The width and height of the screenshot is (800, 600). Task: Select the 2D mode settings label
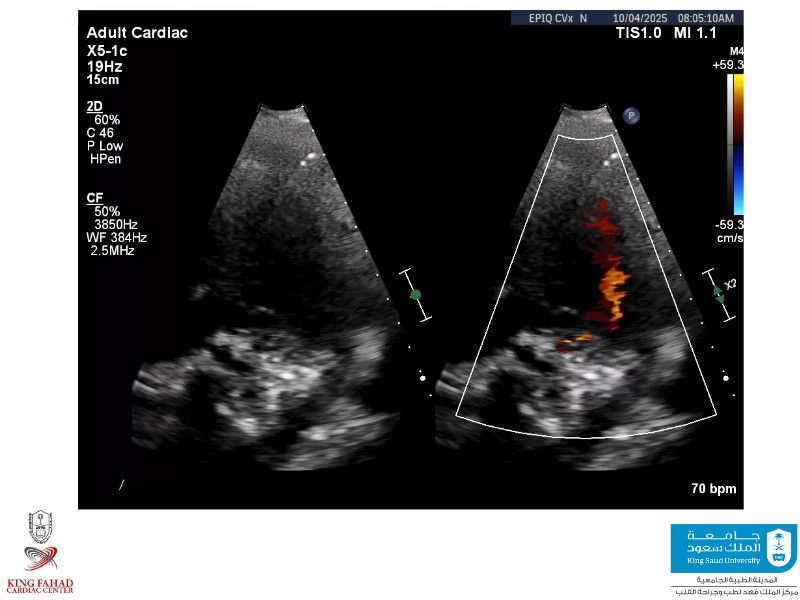point(95,107)
